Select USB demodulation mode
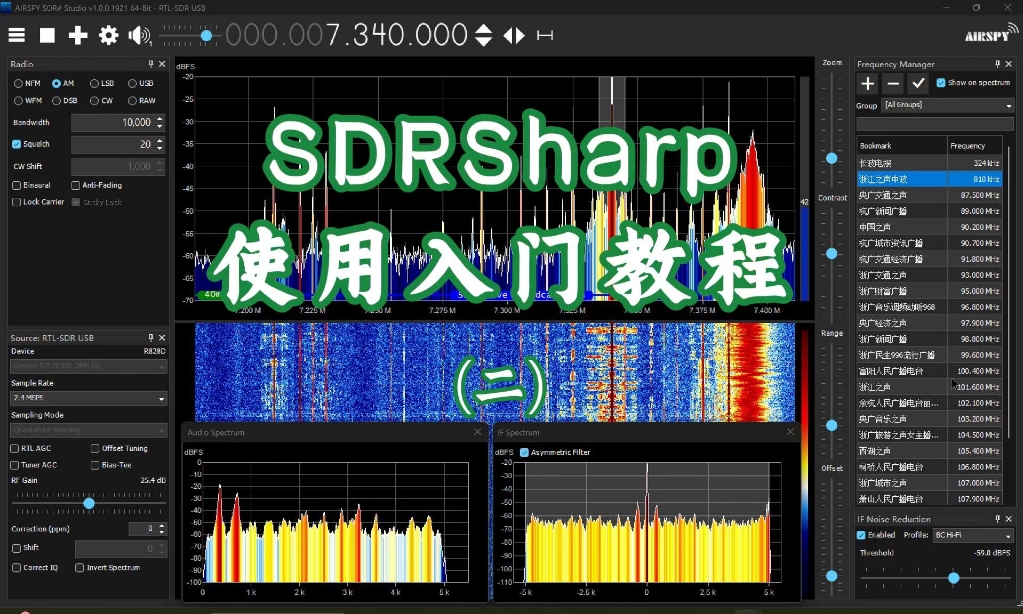This screenshot has height=614, width=1023. pos(132,84)
